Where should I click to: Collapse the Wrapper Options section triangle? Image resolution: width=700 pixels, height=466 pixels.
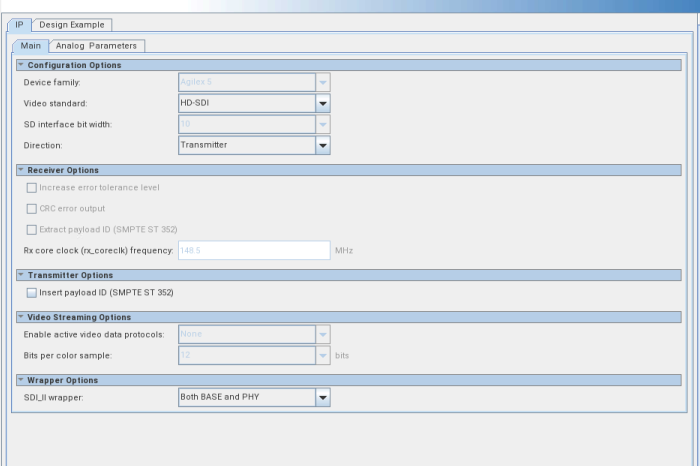coord(21,379)
